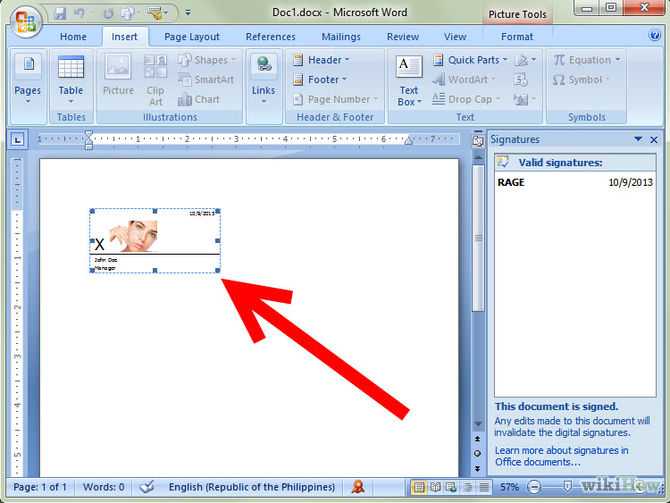Click the Clip Art icon
Screen dimensions: 670x503
156,80
